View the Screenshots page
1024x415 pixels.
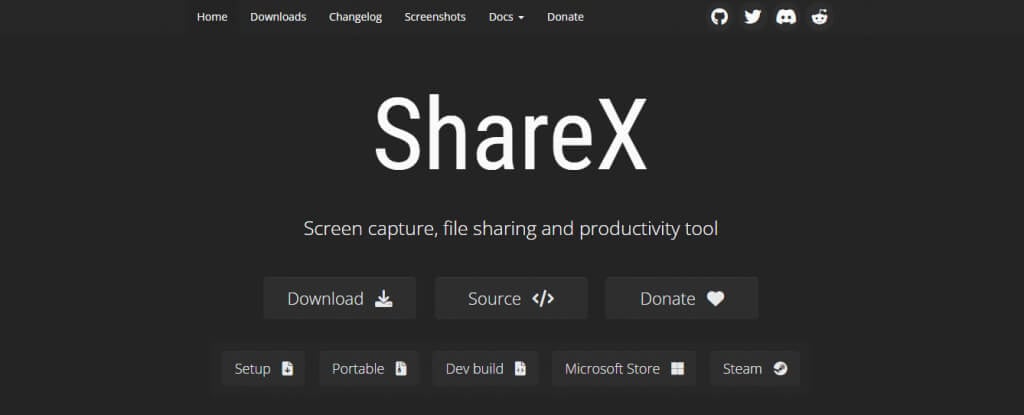tap(435, 17)
